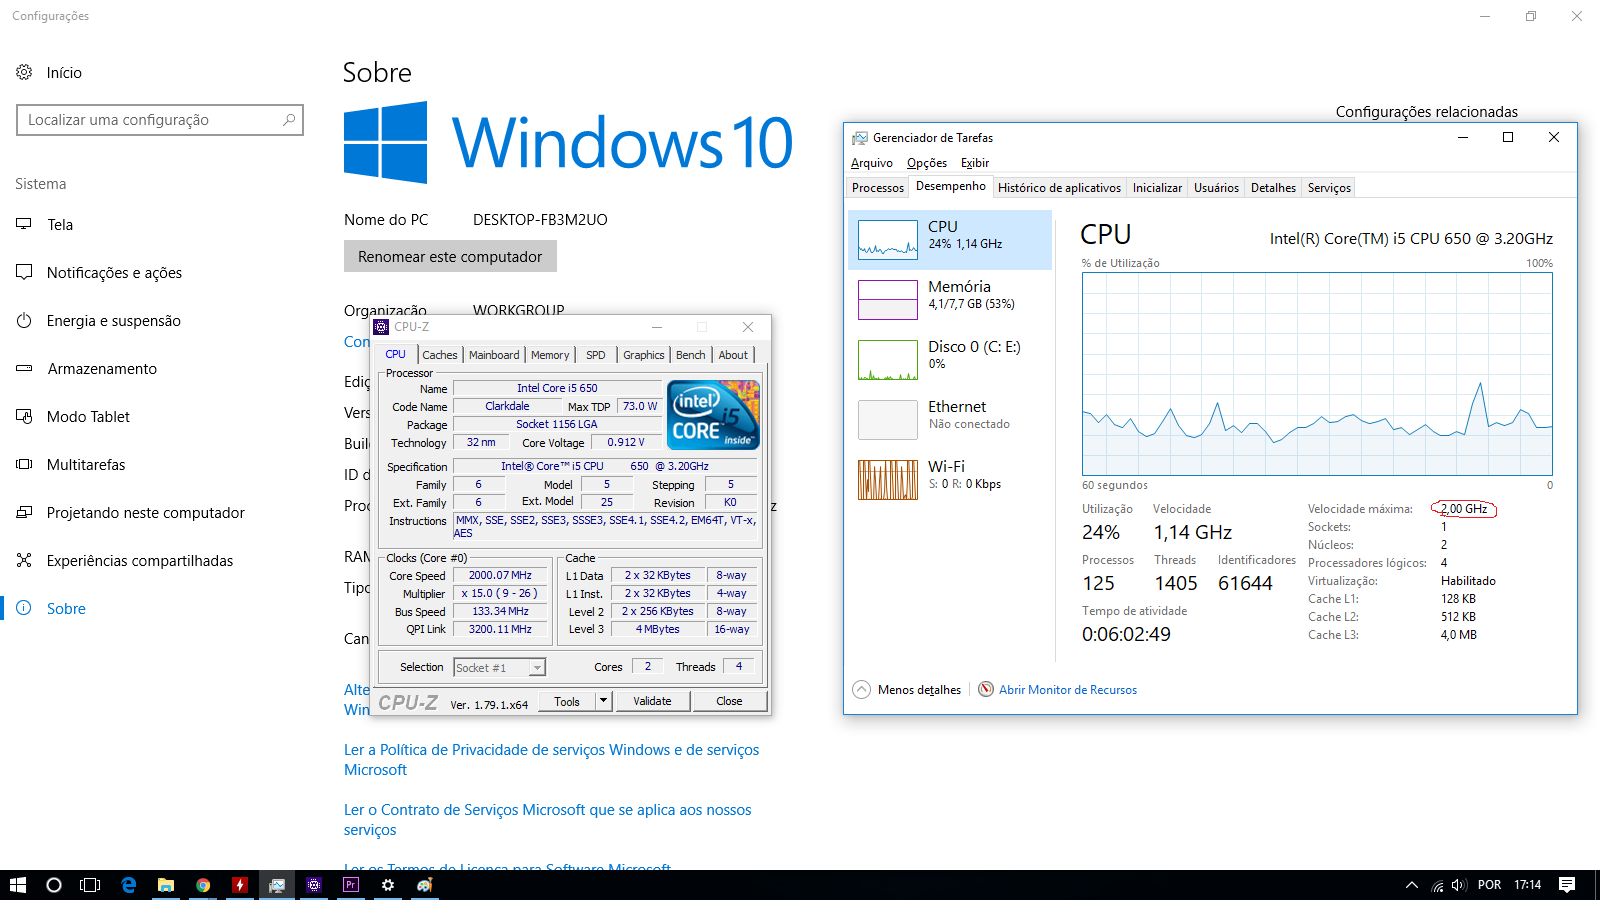1600x900 pixels.
Task: Switch to Adobe Premiere Pro in taskbar
Action: [x=351, y=885]
